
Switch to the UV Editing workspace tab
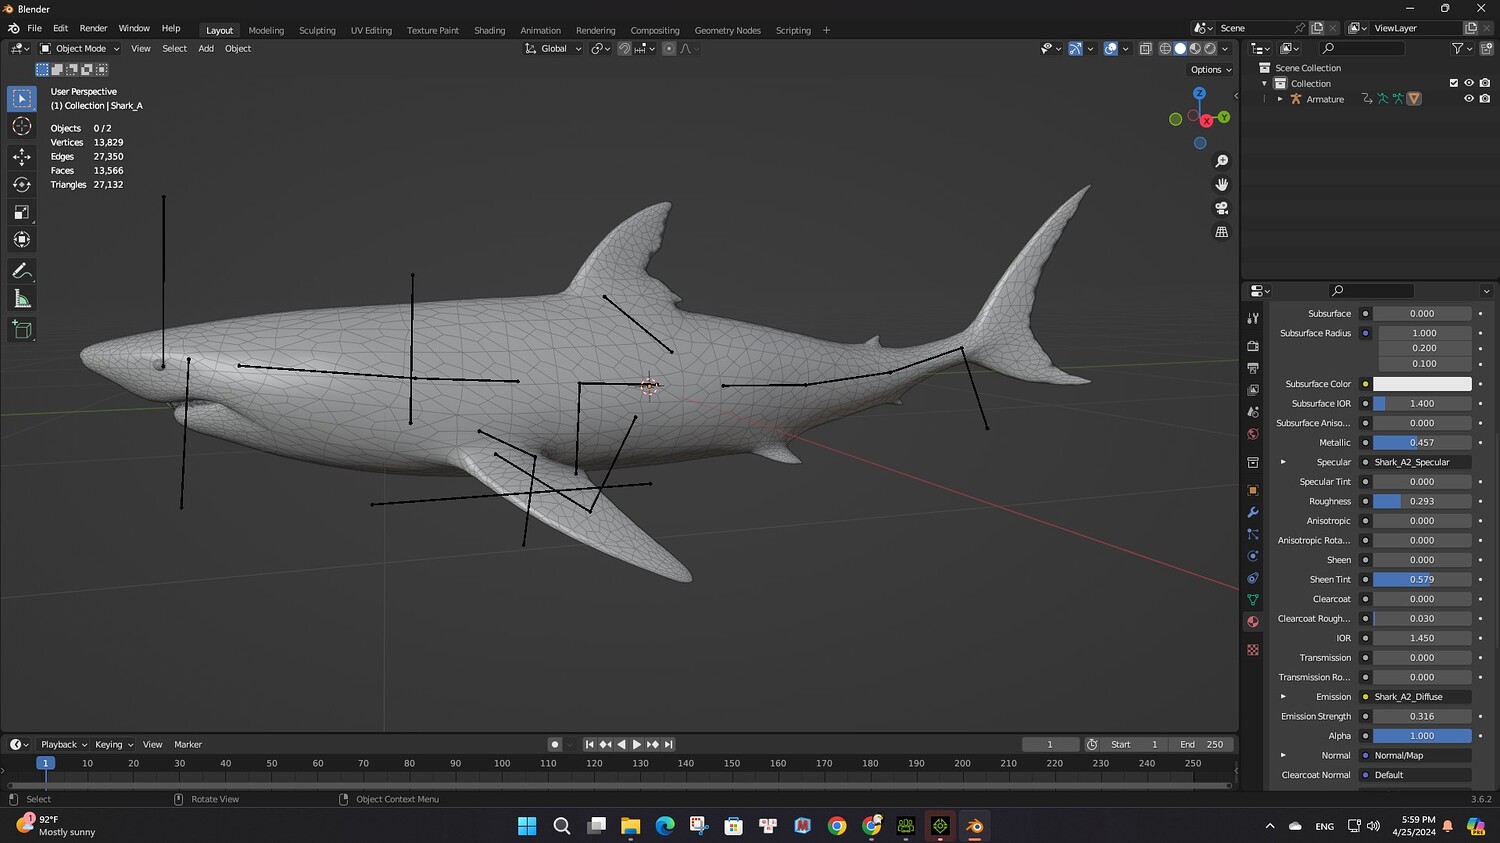(371, 30)
